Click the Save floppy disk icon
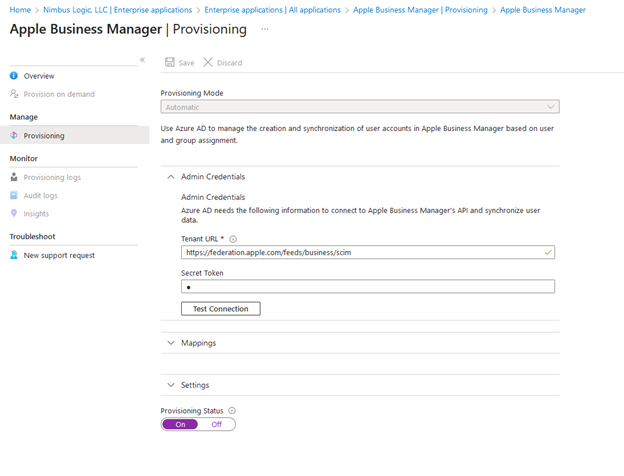The height and width of the screenshot is (476, 624). coord(170,62)
